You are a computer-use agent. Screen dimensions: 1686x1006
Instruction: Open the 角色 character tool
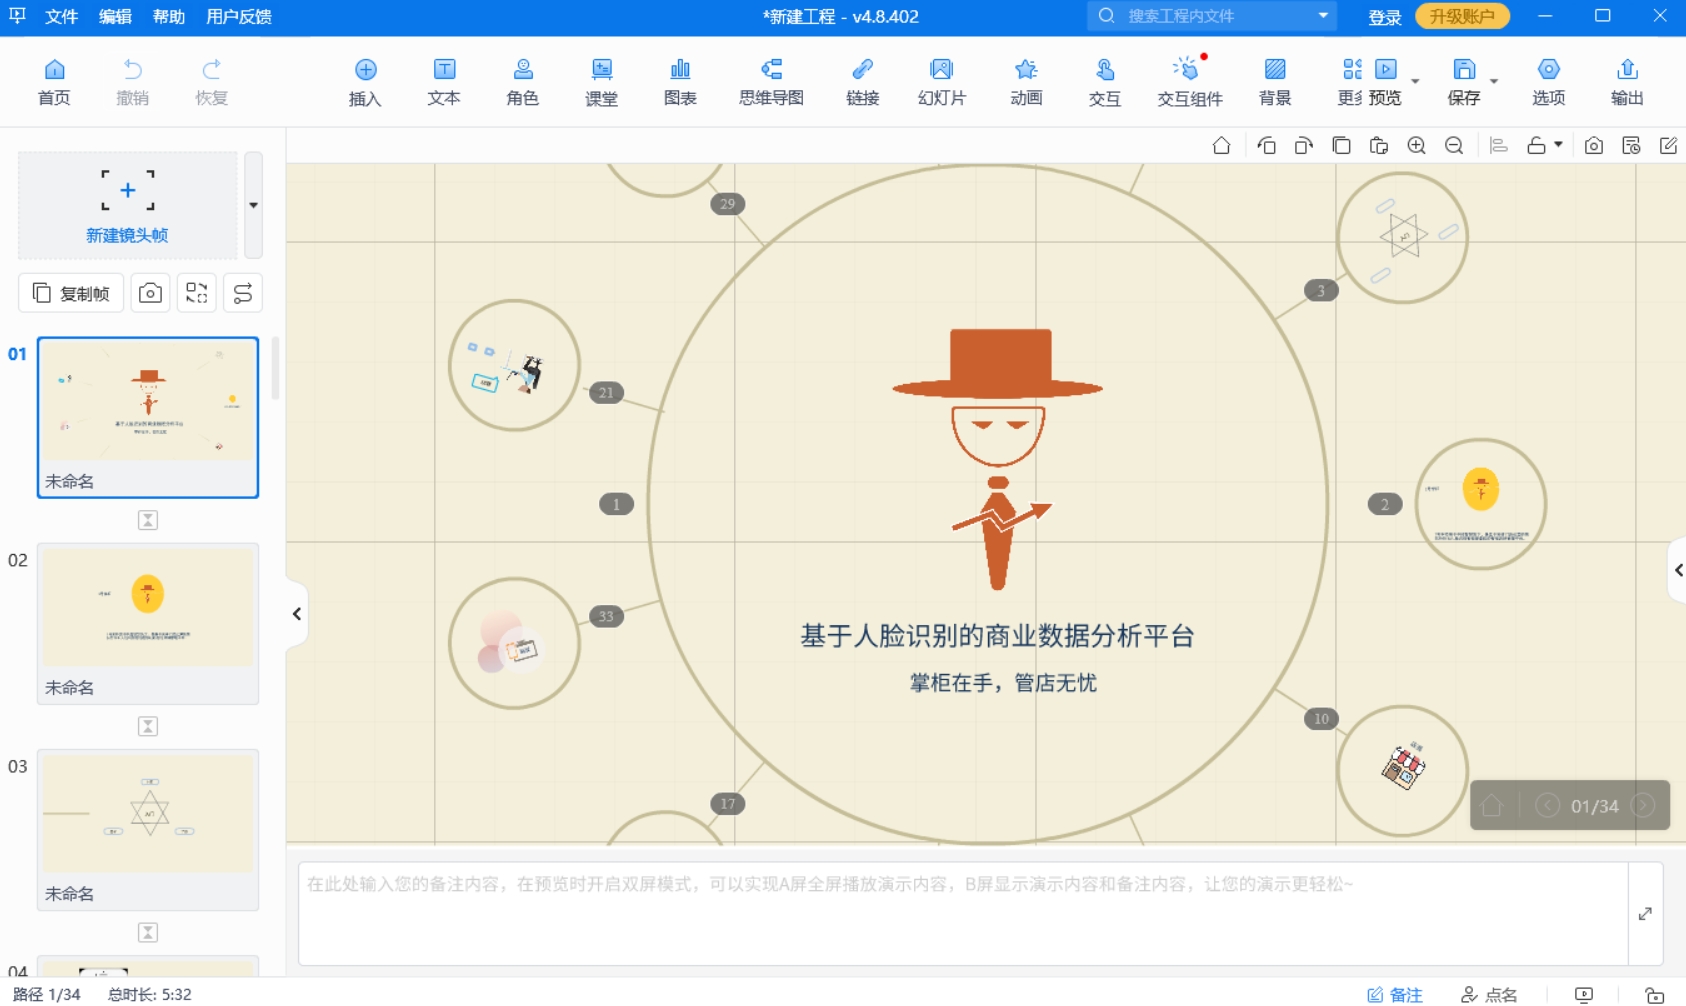[x=522, y=82]
